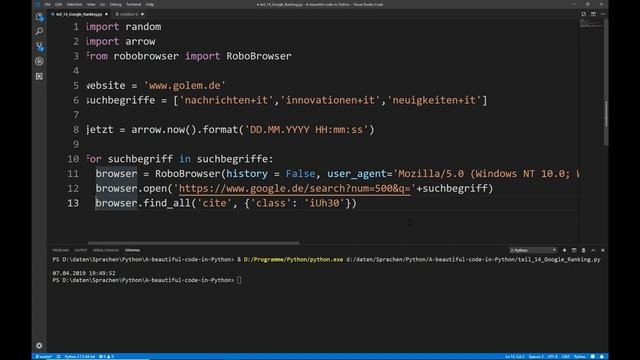The height and width of the screenshot is (360, 640).
Task: Switch to the Untitled-1 editor tab
Action: [129, 14]
